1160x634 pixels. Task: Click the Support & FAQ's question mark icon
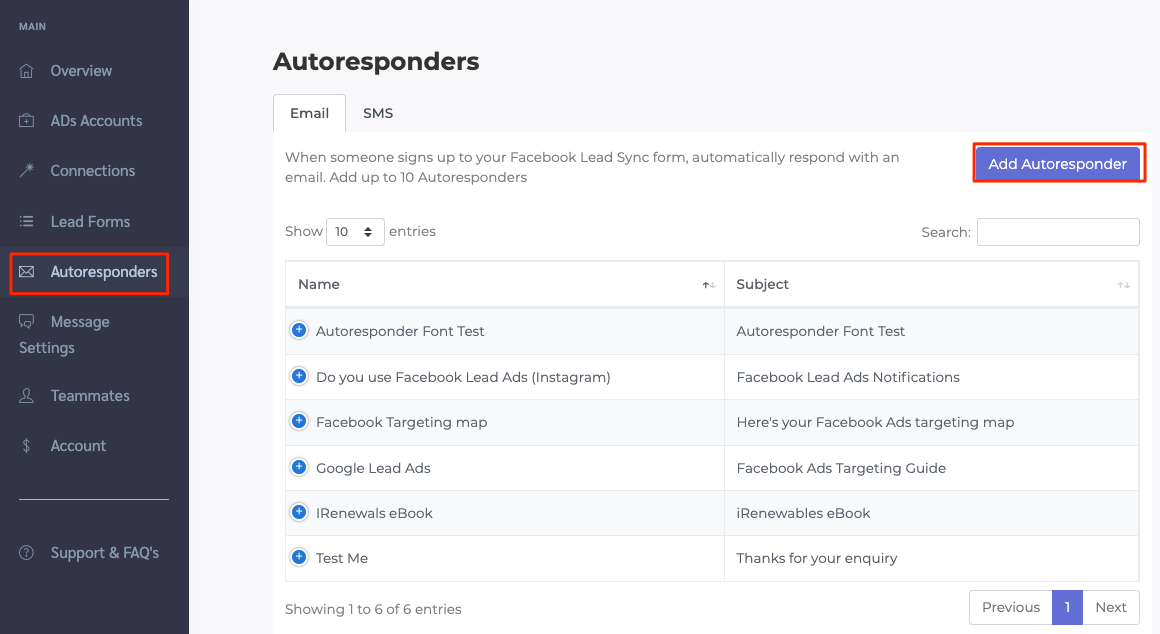coord(26,552)
